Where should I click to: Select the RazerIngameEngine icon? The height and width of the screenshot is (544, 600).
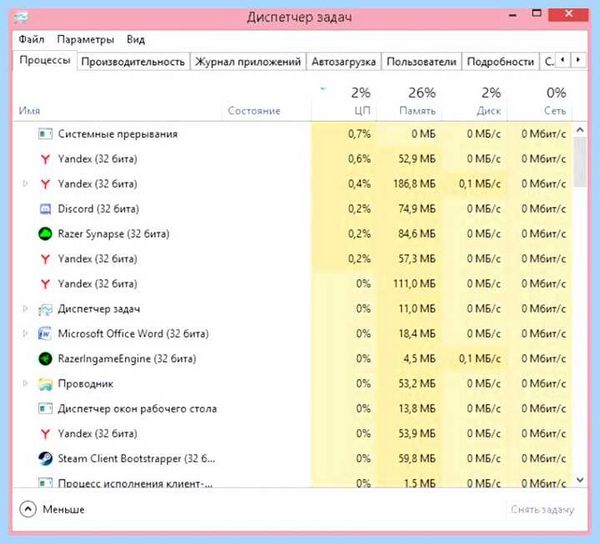[x=45, y=359]
